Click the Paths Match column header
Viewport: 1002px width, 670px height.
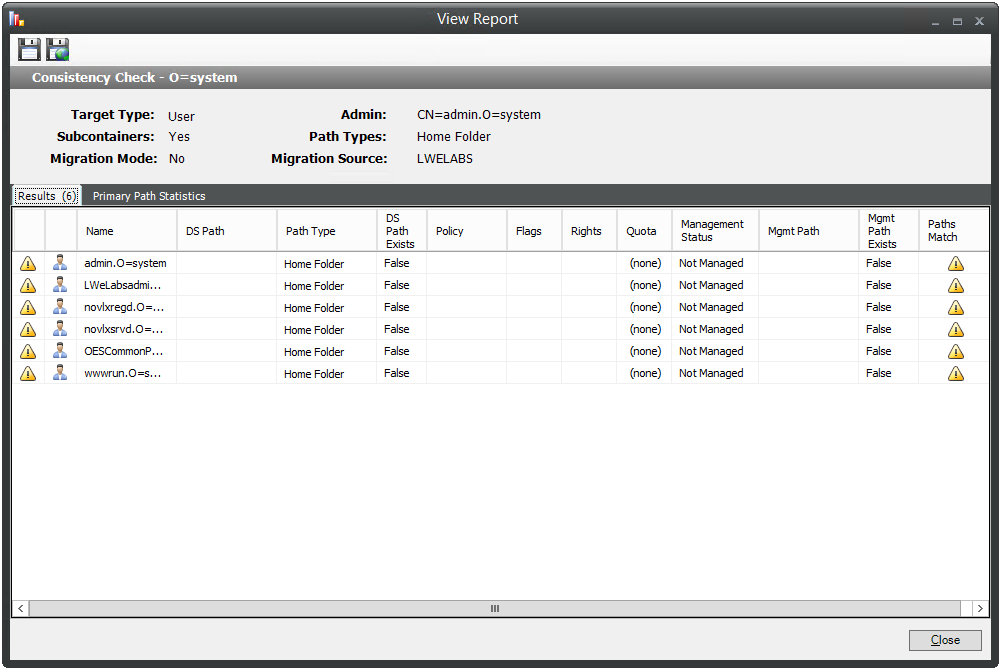(x=953, y=231)
